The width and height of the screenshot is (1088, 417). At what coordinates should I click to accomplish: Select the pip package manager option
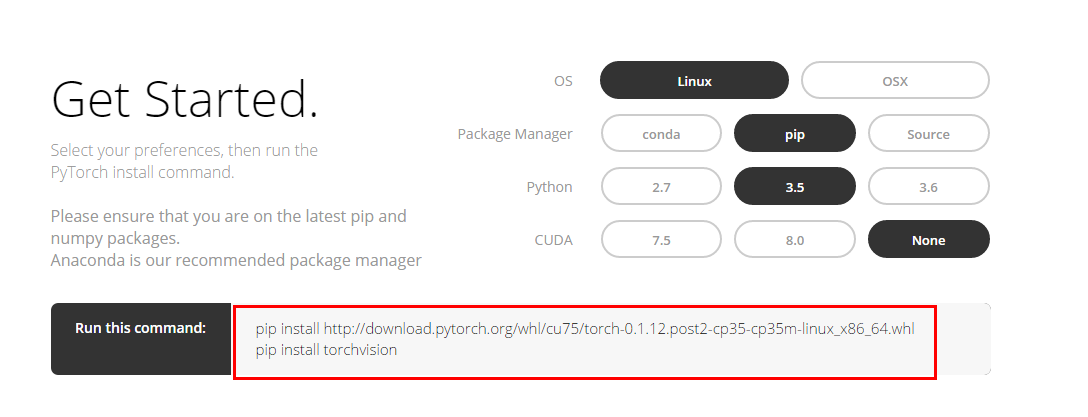coord(794,133)
